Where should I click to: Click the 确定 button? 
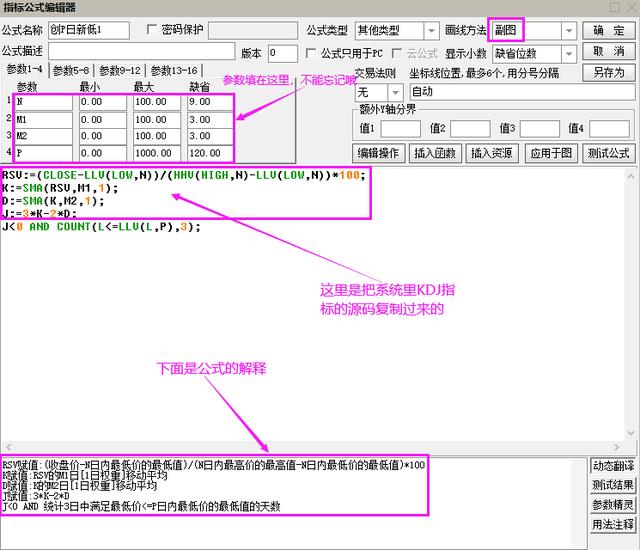608,31
